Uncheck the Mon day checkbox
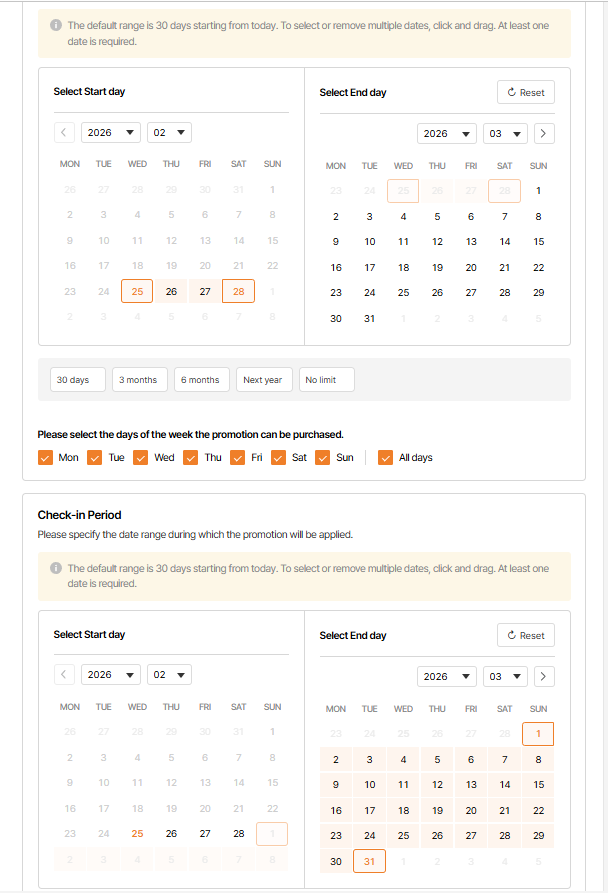Viewport: 608px width, 893px height. click(x=45, y=457)
